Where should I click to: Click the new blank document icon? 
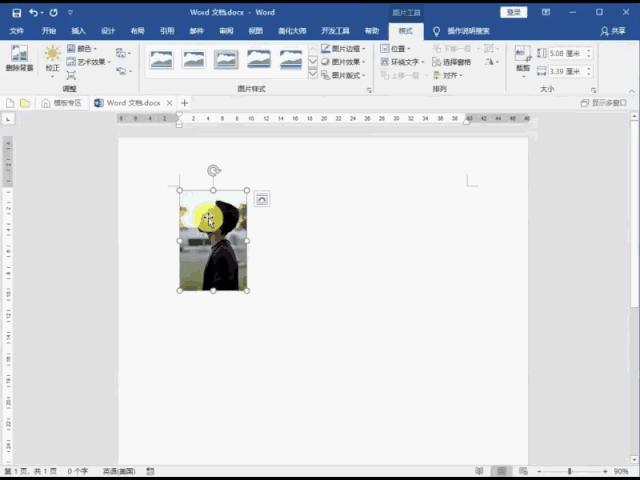tap(10, 103)
